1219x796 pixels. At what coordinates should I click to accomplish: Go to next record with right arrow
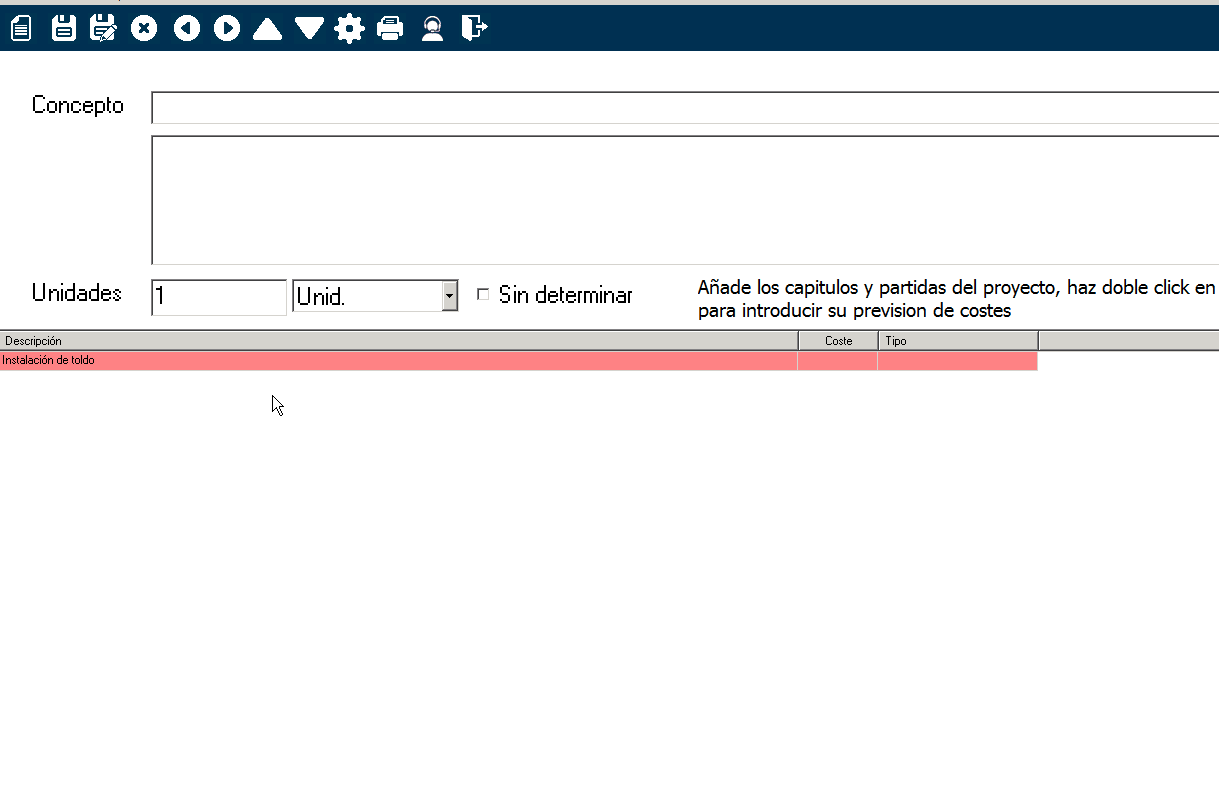(x=227, y=28)
